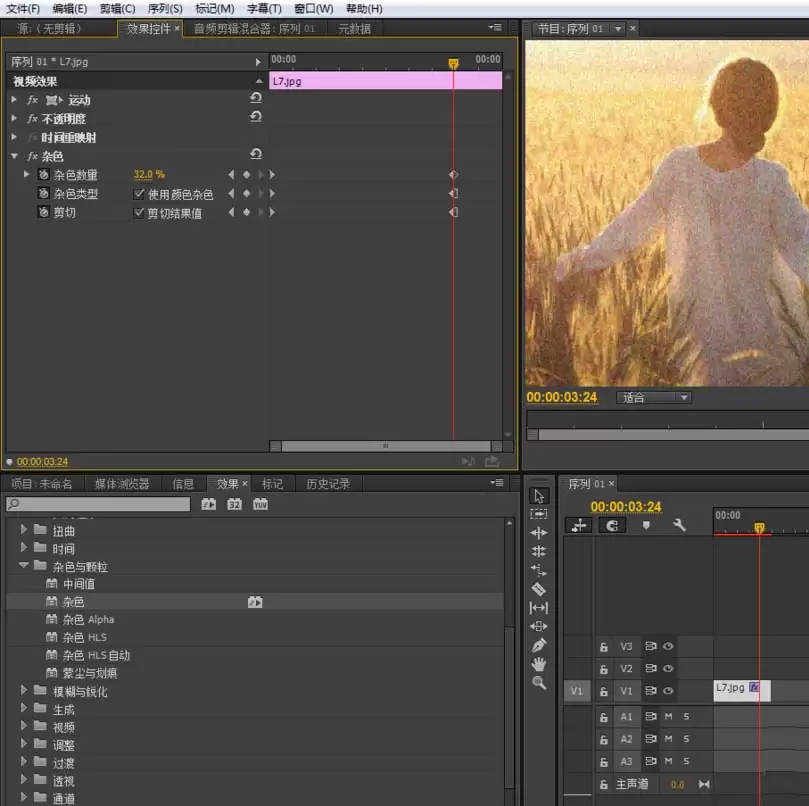The width and height of the screenshot is (809, 806).
Task: Hide the V1 track with eye icon
Action: tap(668, 691)
